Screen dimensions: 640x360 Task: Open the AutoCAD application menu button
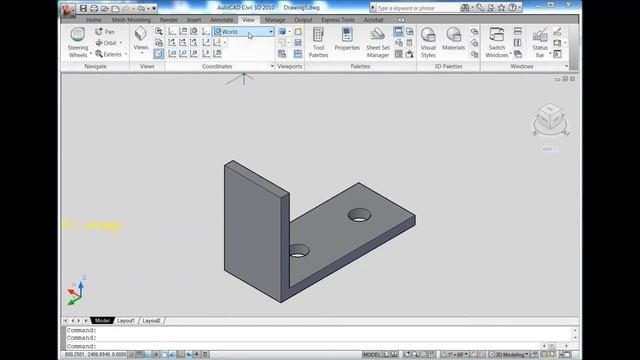tap(68, 10)
